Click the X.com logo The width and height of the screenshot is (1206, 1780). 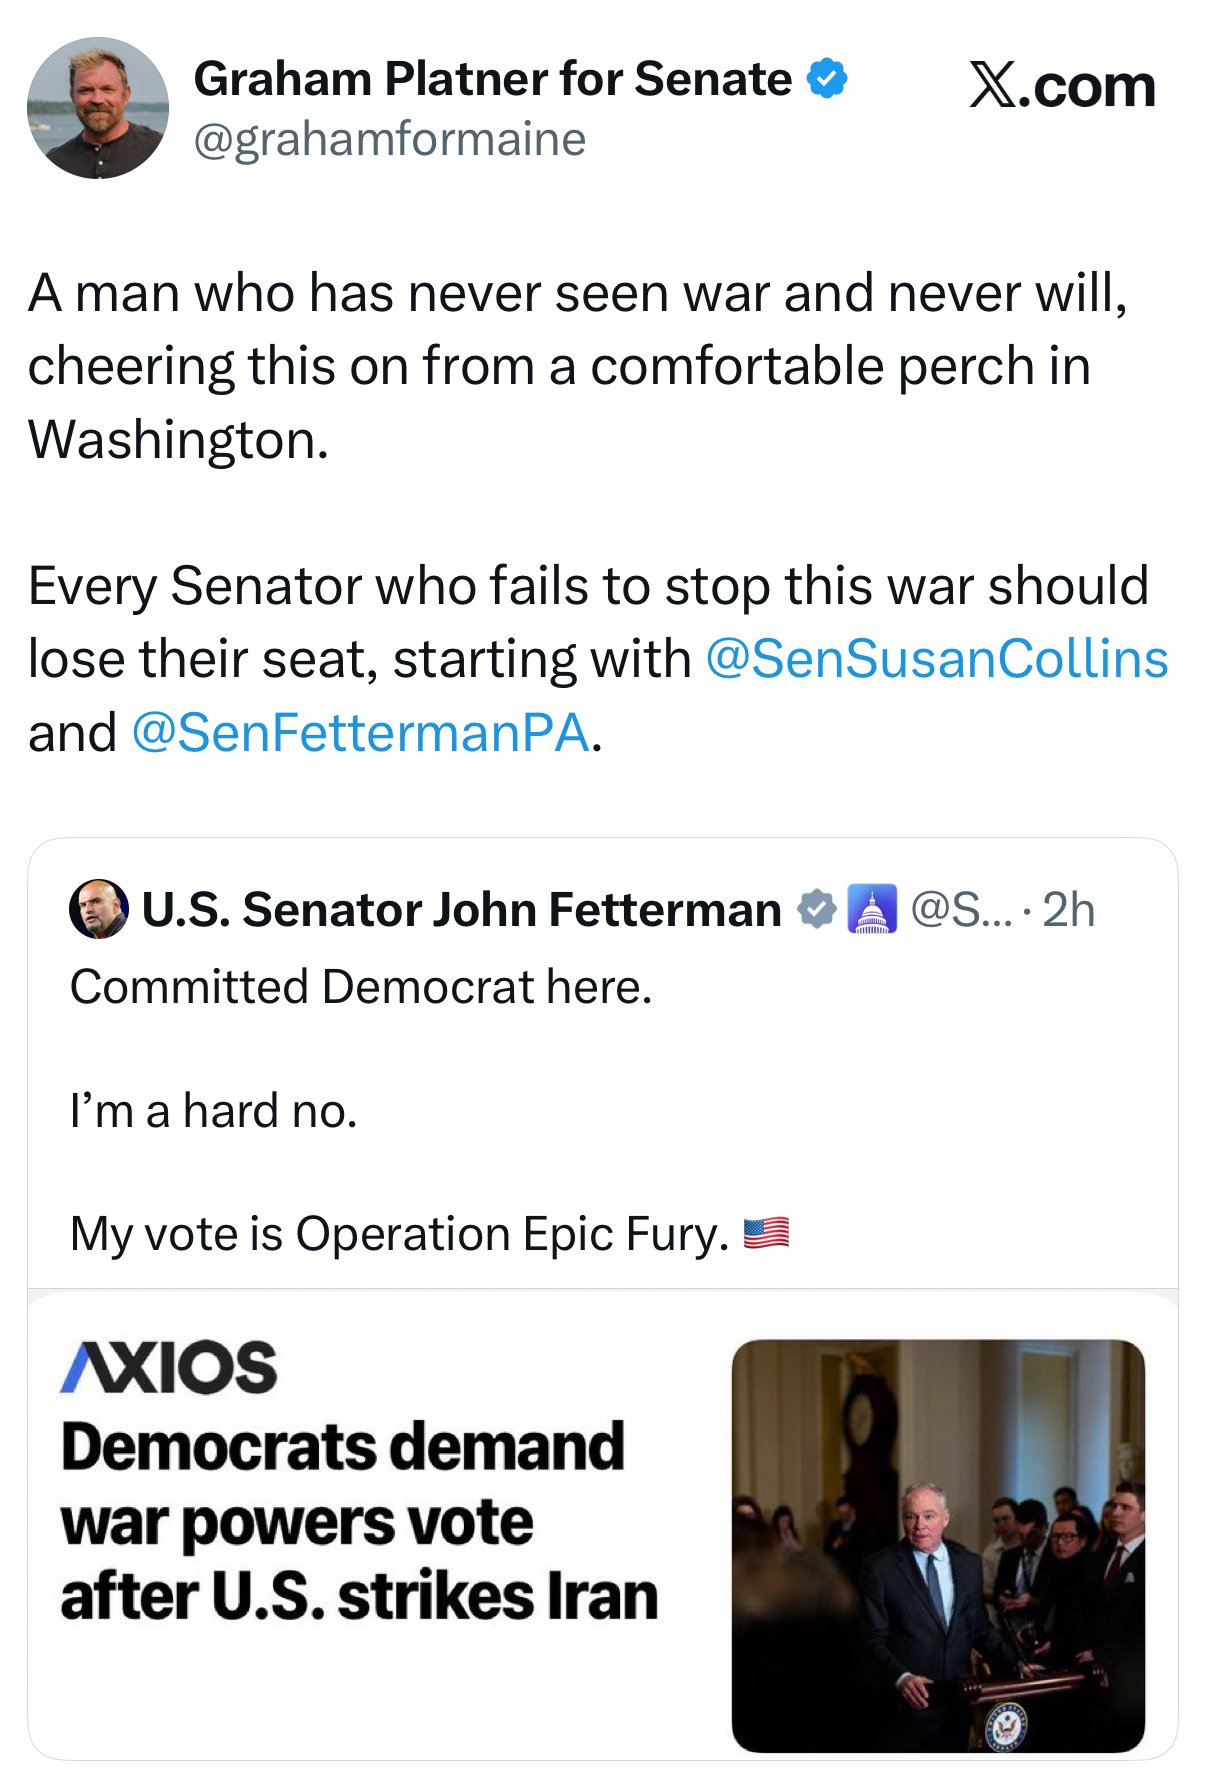pos(1062,86)
